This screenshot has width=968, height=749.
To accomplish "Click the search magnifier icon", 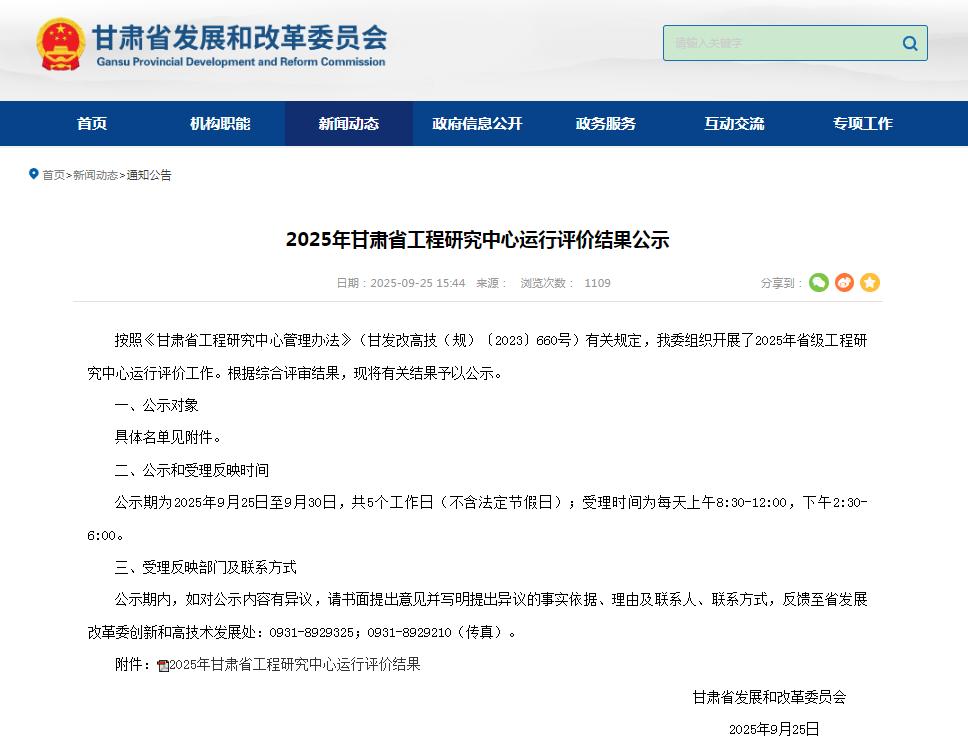I will tap(909, 43).
